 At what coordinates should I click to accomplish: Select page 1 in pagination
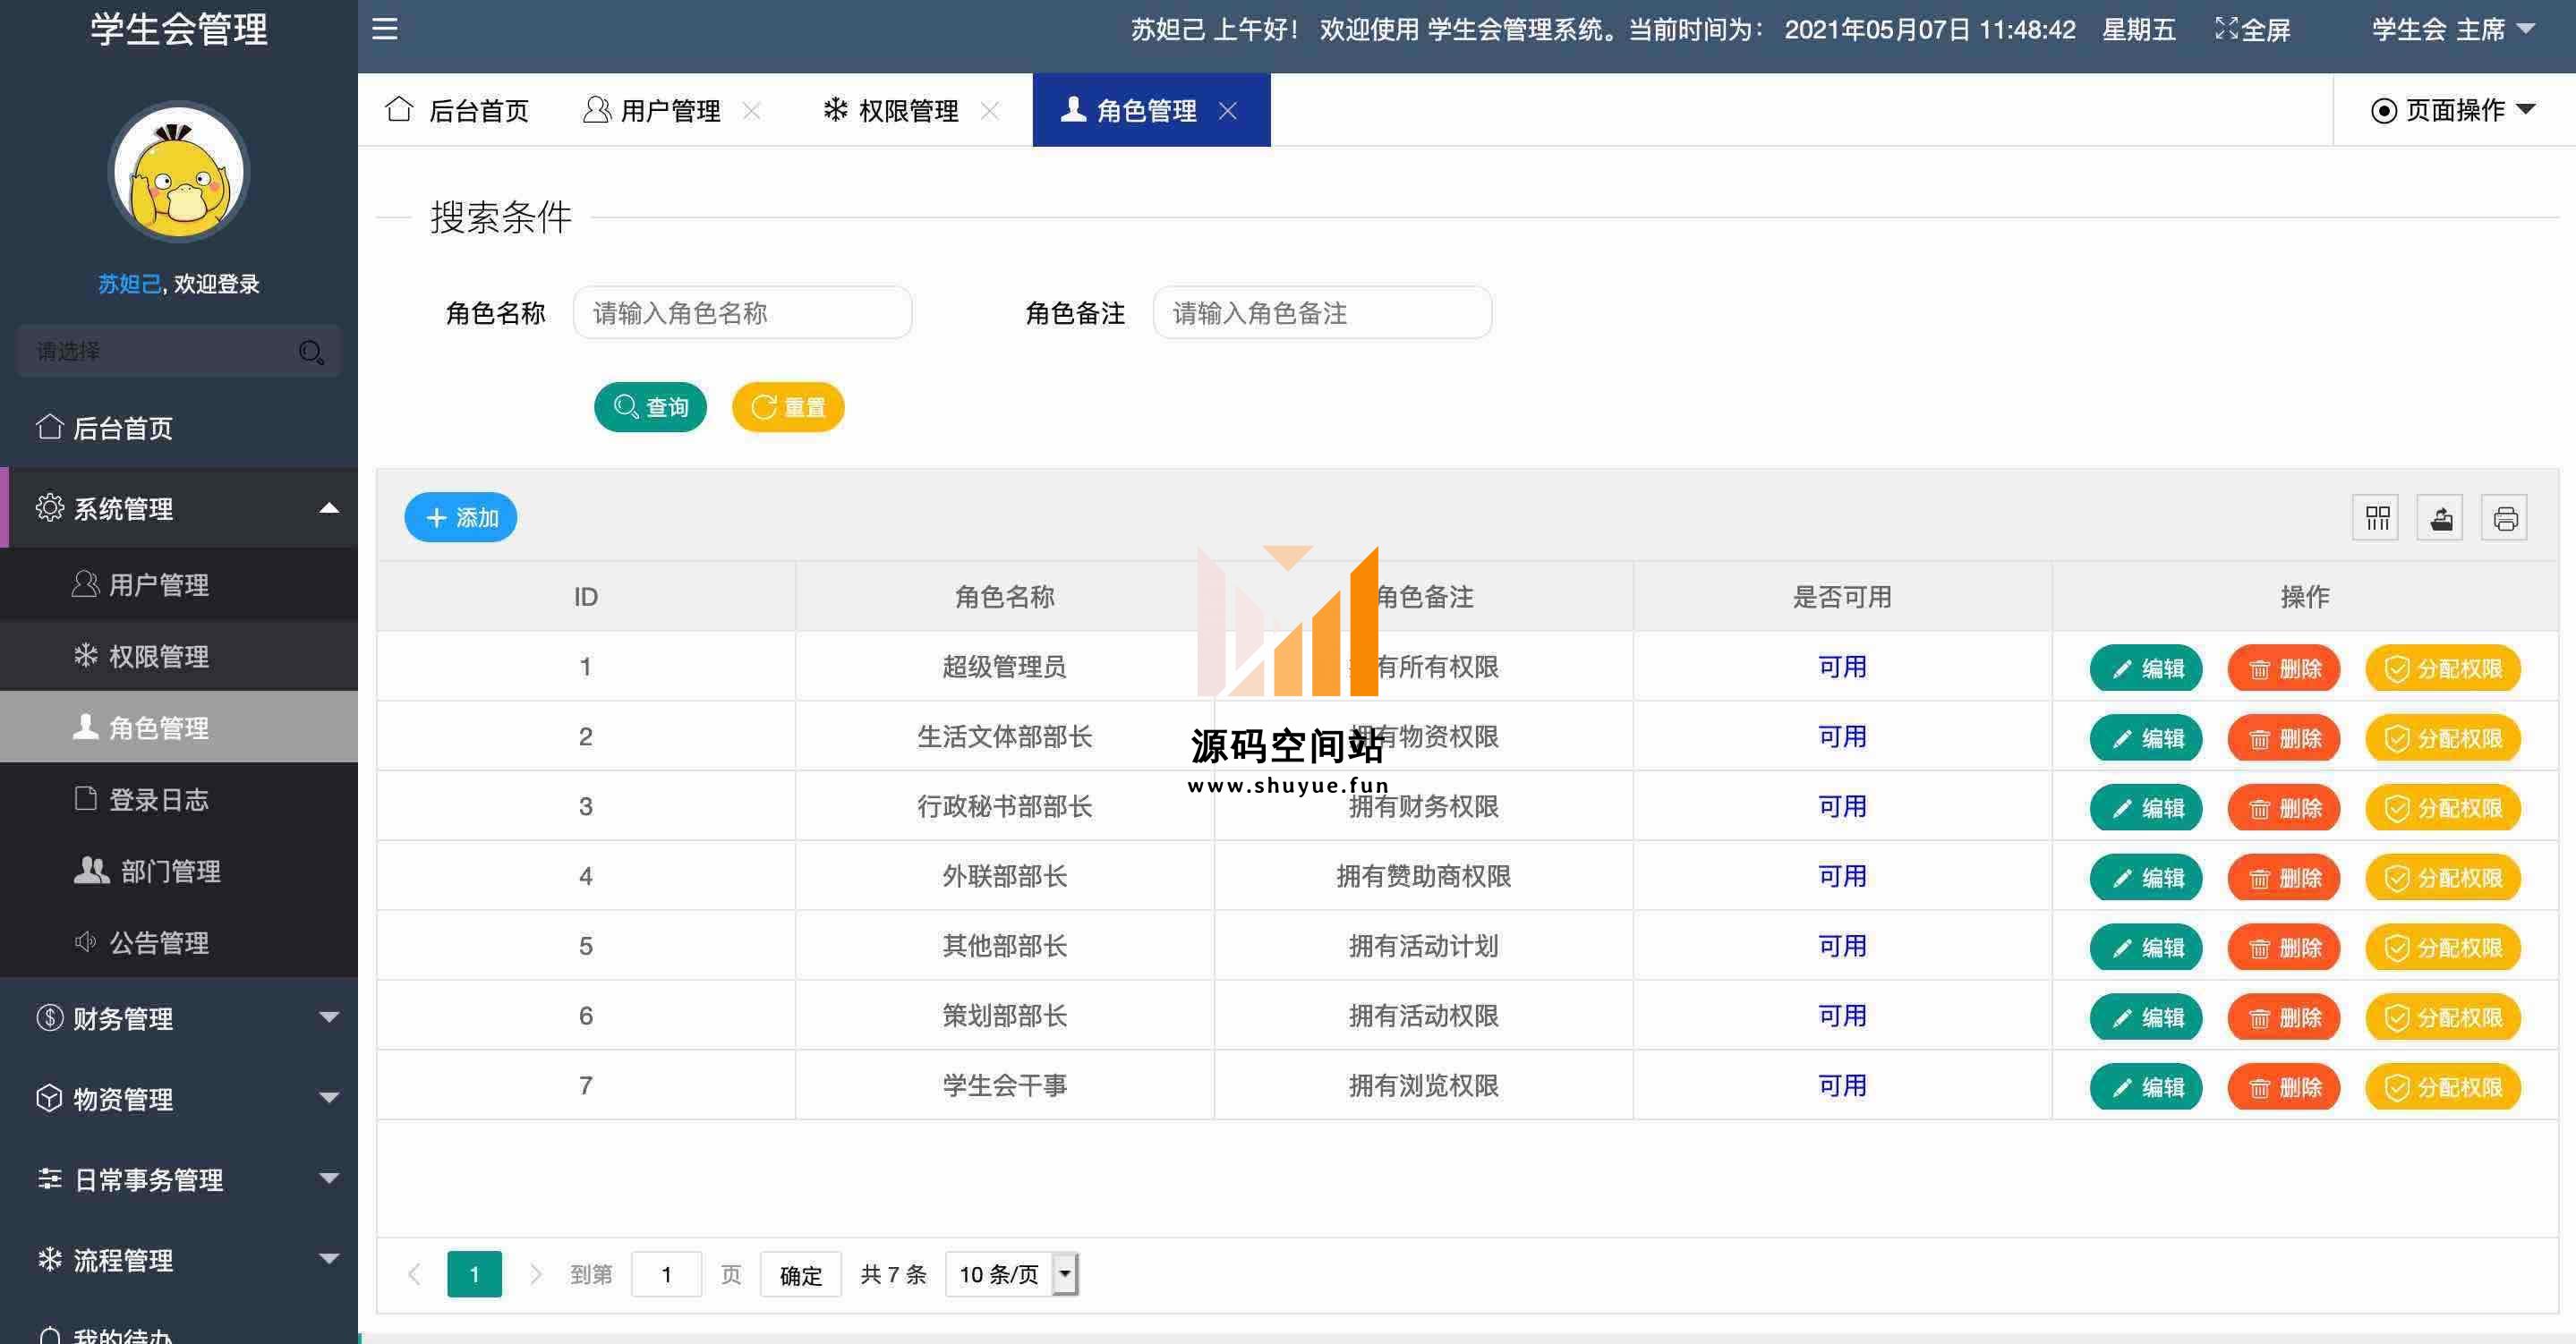[x=474, y=1274]
